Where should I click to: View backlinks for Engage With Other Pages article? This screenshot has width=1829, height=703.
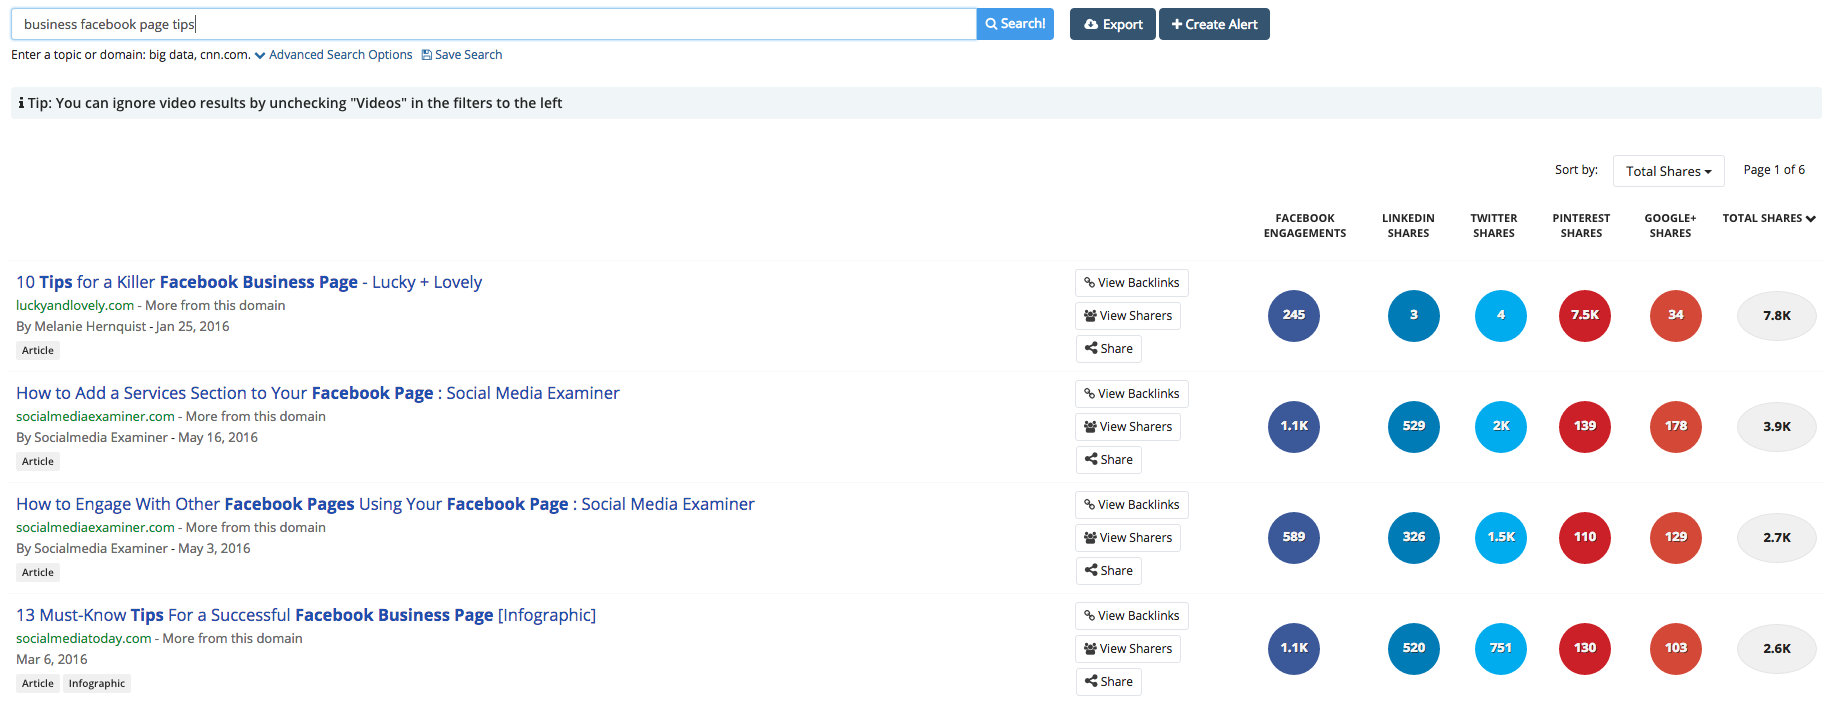click(1132, 505)
